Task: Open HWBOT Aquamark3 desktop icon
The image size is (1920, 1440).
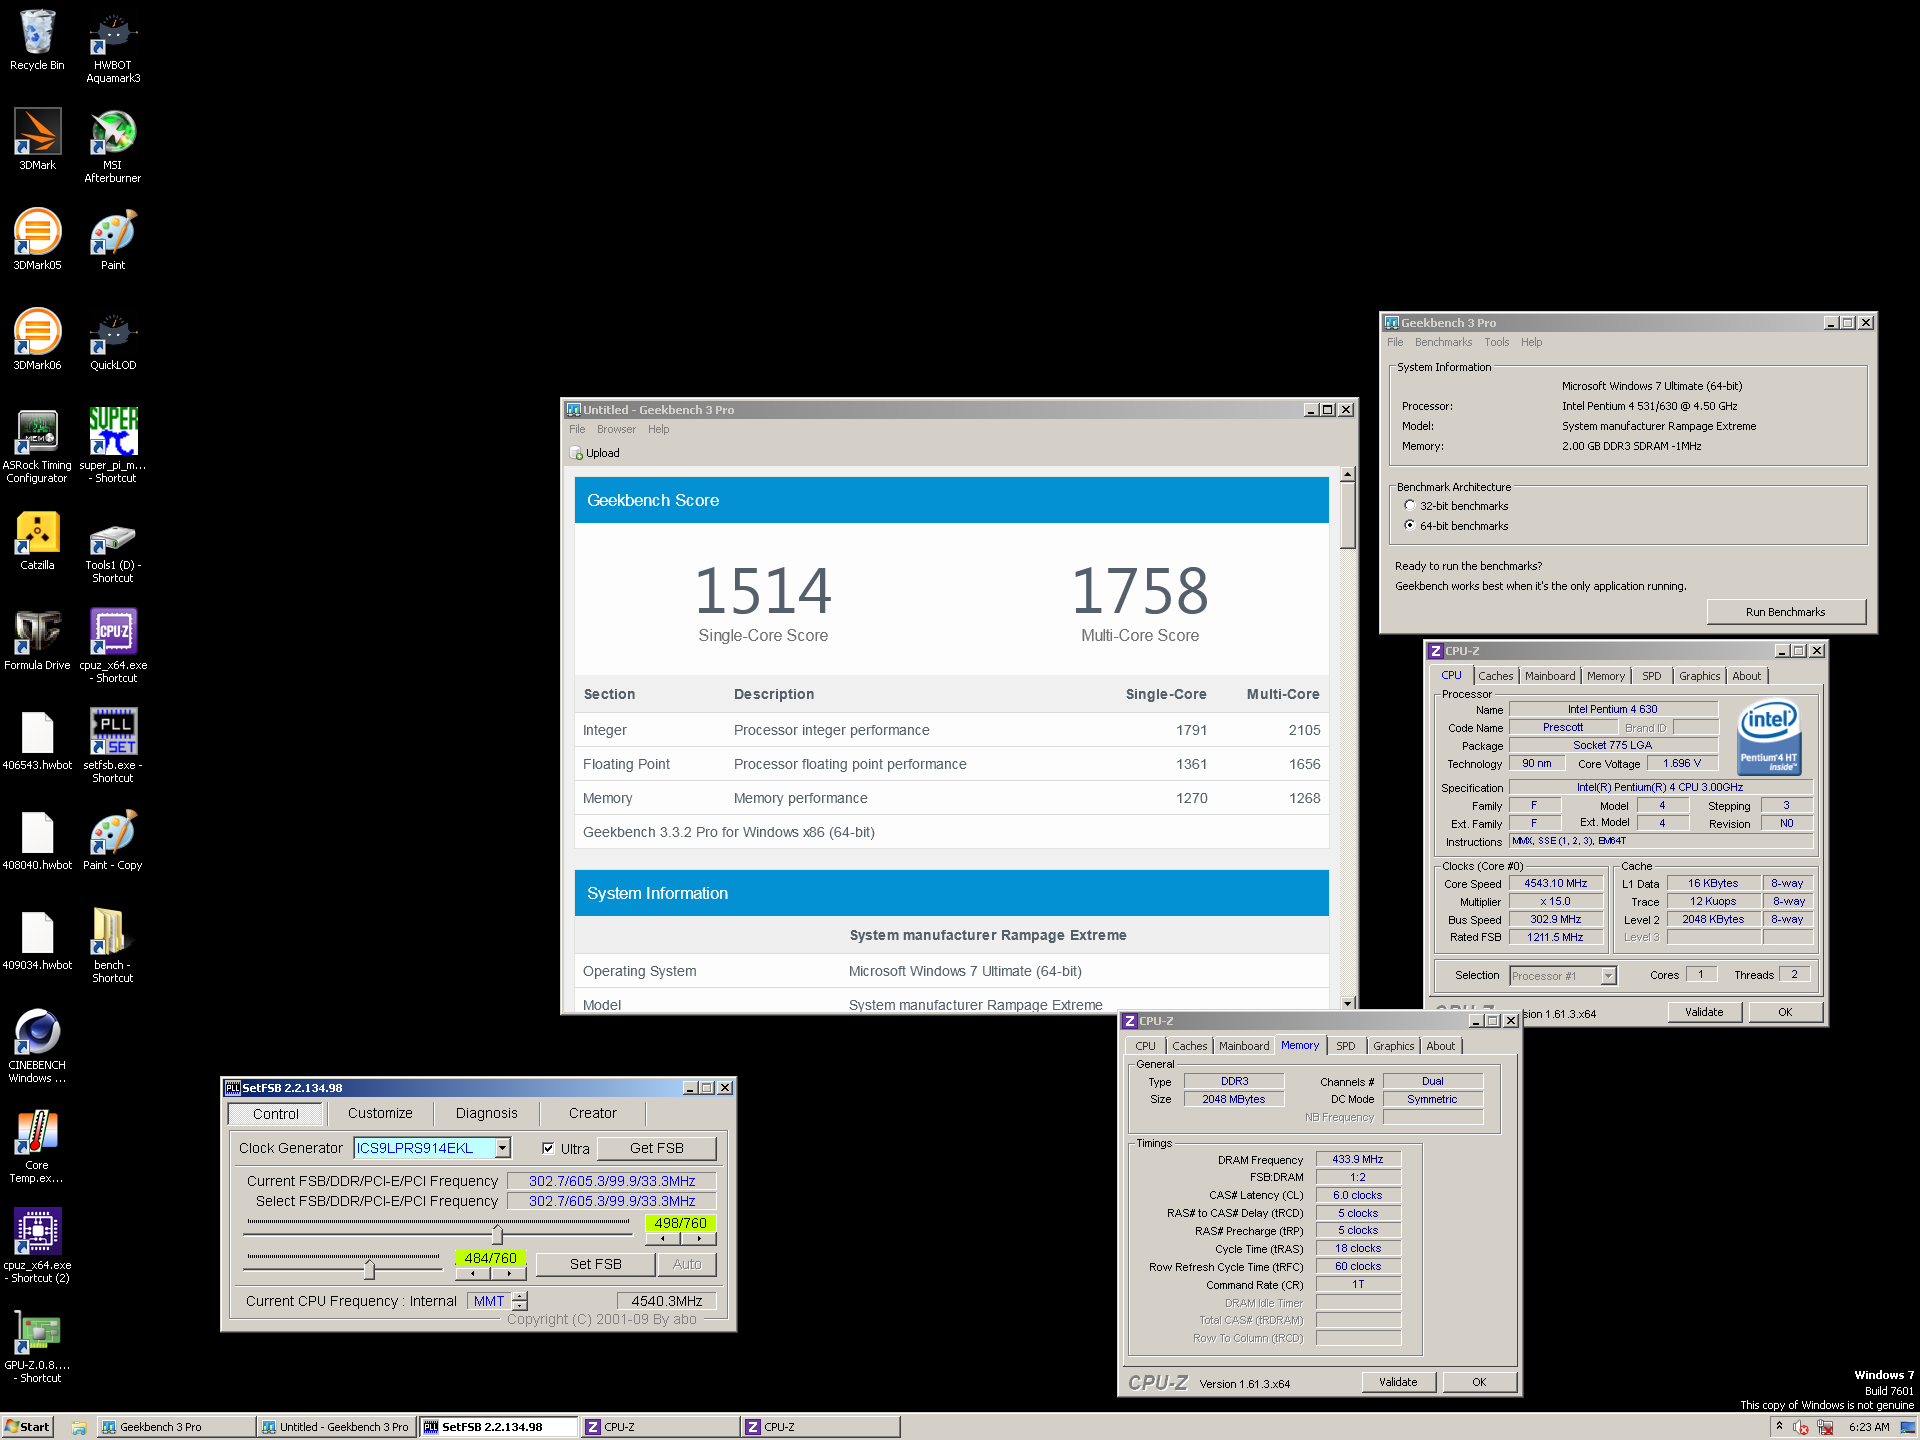Action: pos(113,46)
